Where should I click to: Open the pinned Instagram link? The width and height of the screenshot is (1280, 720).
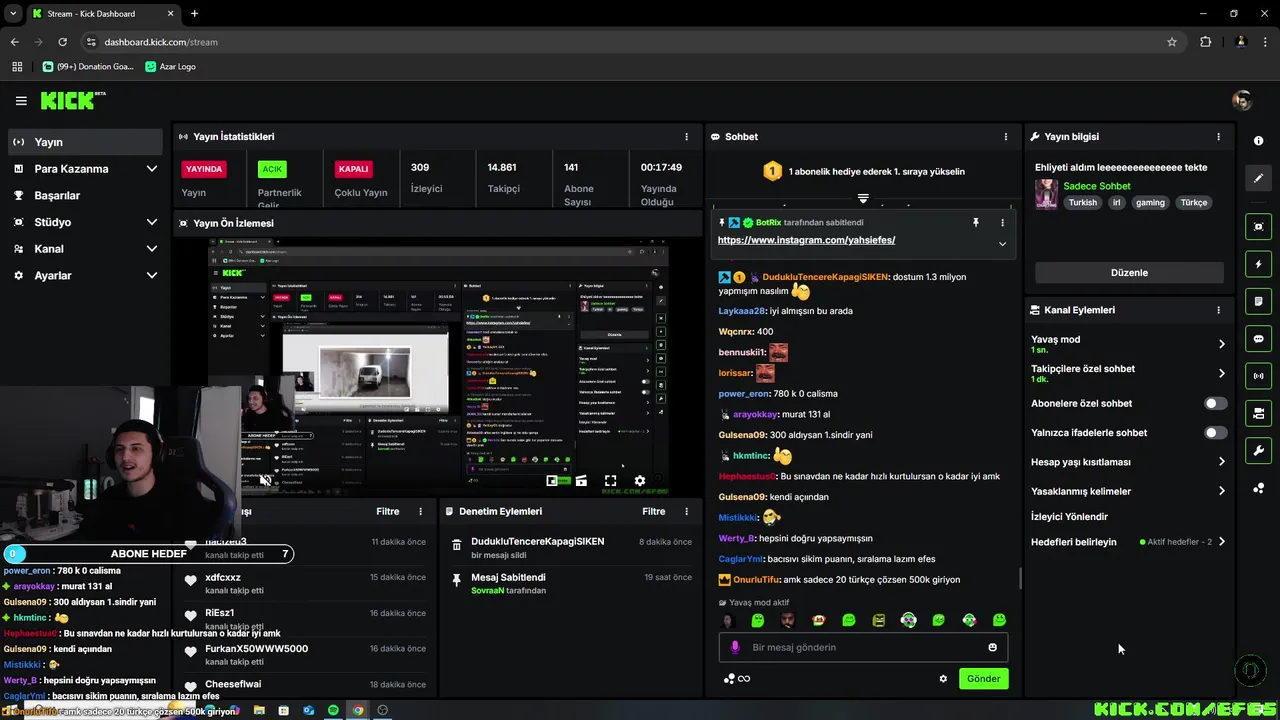[x=806, y=240]
